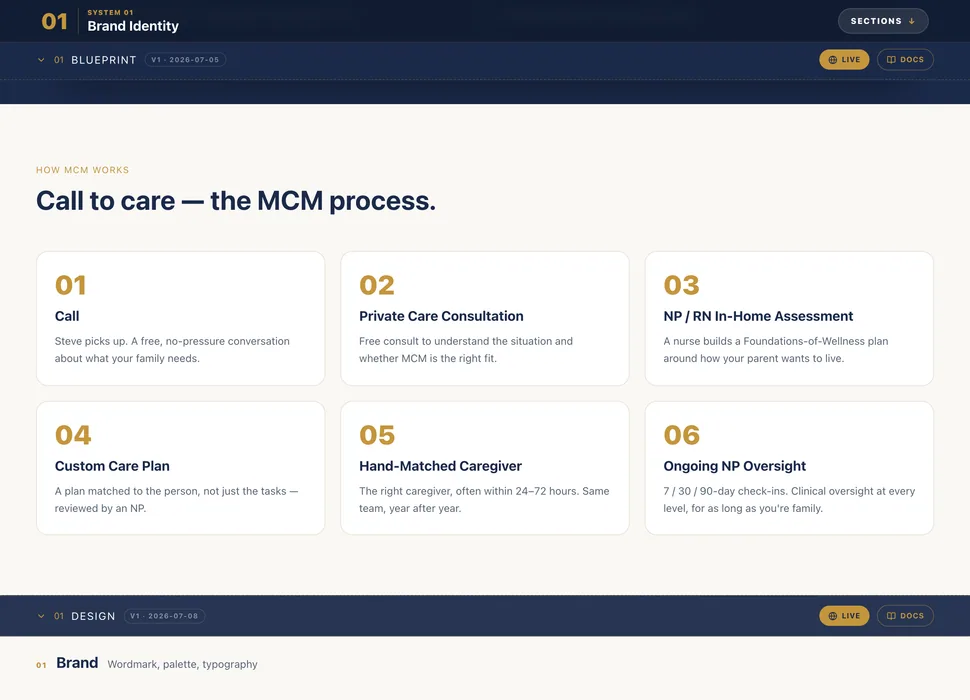
Task: Click the gold step number 03
Action: coord(681,285)
